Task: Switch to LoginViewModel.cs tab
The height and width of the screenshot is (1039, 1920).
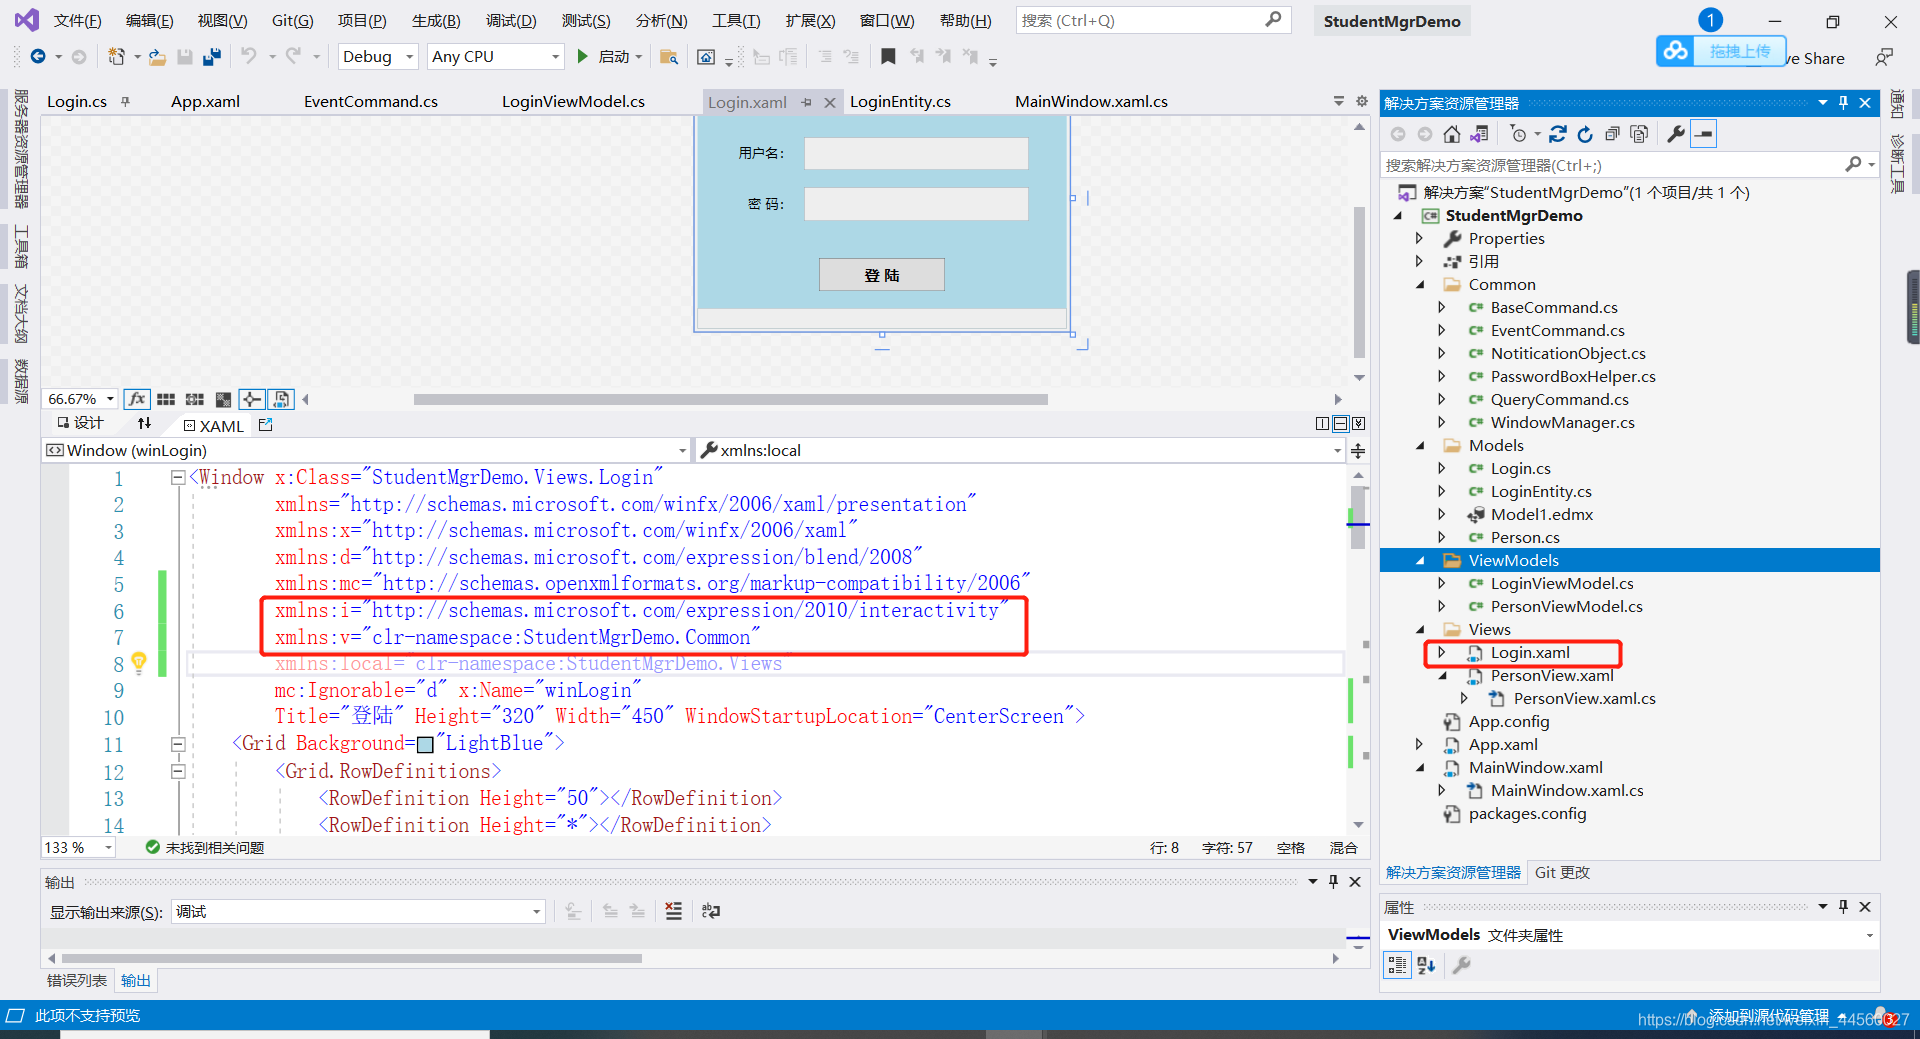Action: (573, 102)
